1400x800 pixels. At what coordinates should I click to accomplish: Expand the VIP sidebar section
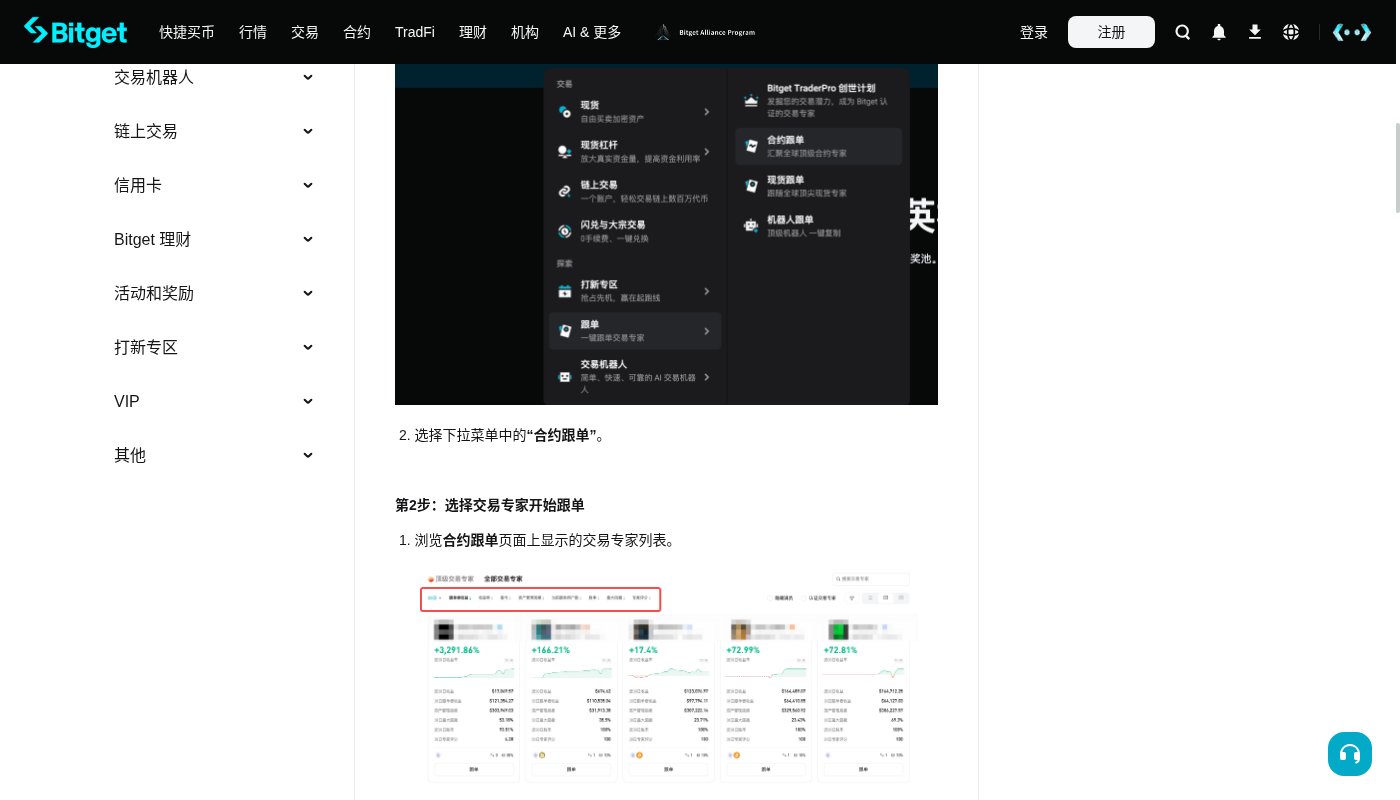(x=308, y=401)
